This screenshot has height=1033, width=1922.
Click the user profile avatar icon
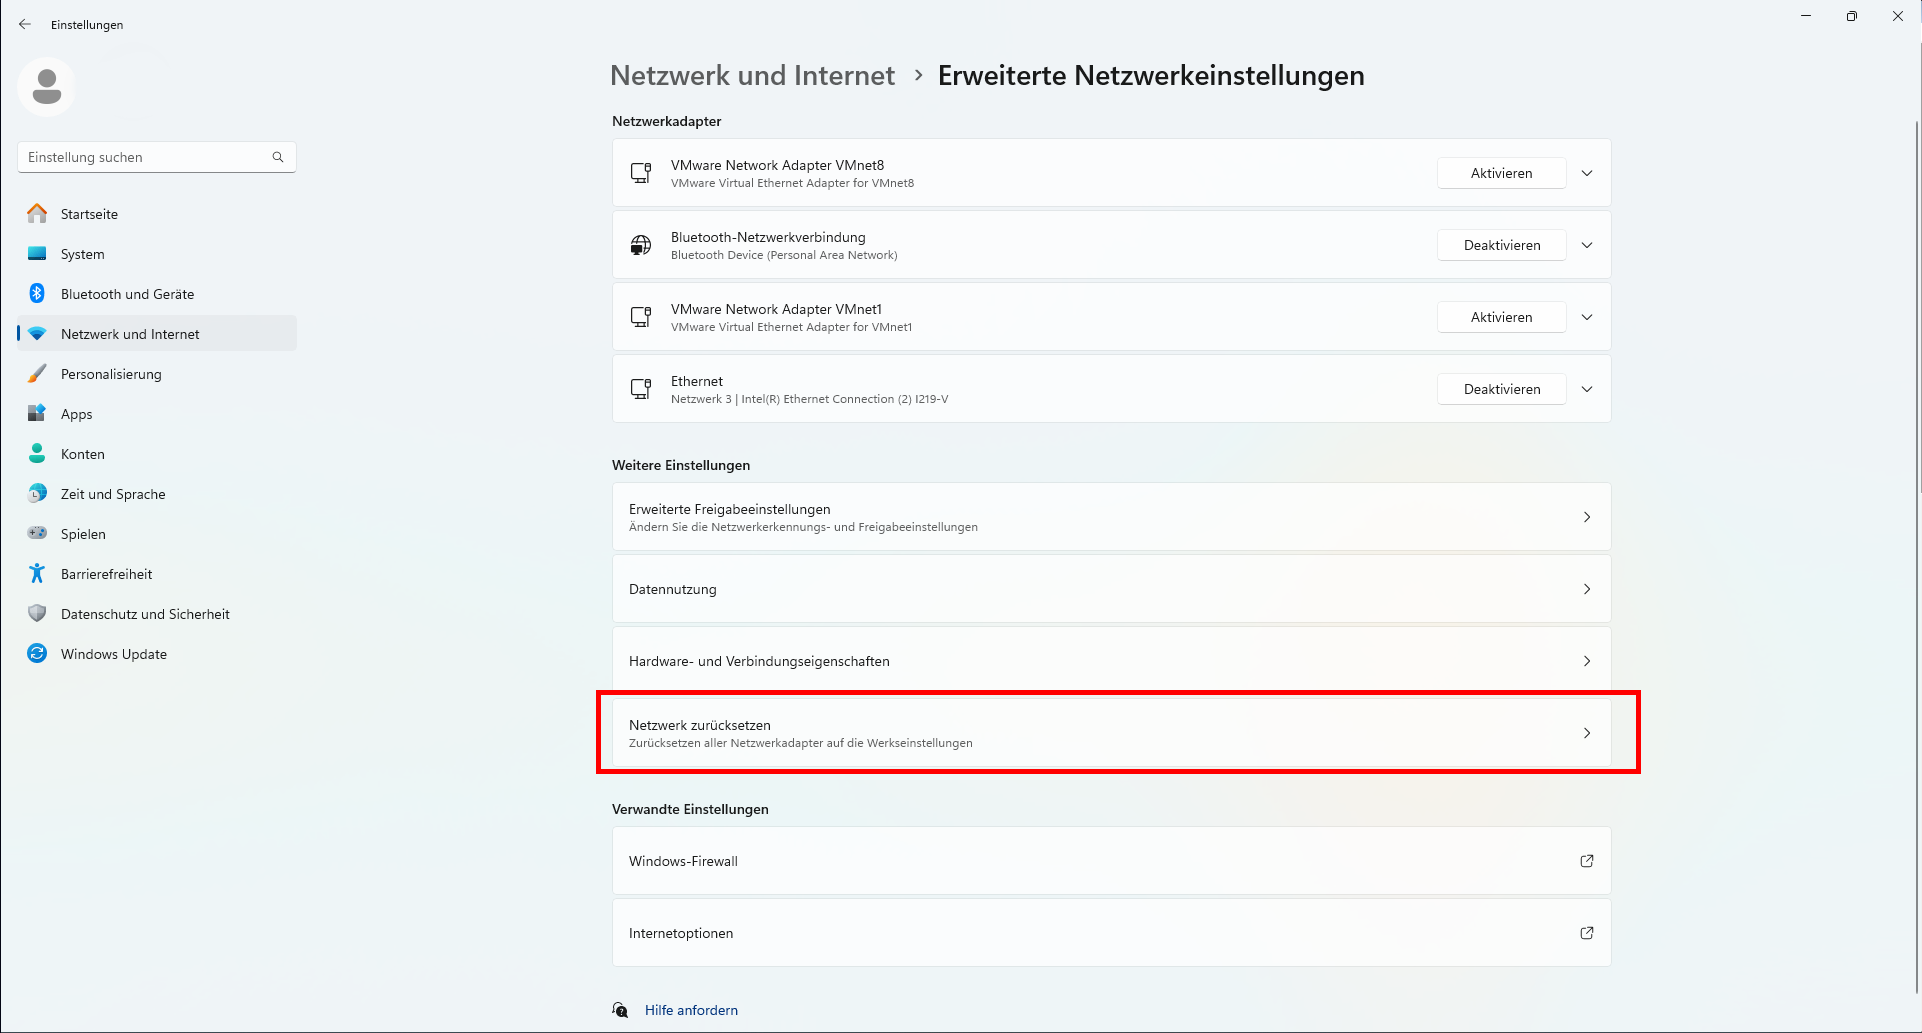click(x=46, y=87)
